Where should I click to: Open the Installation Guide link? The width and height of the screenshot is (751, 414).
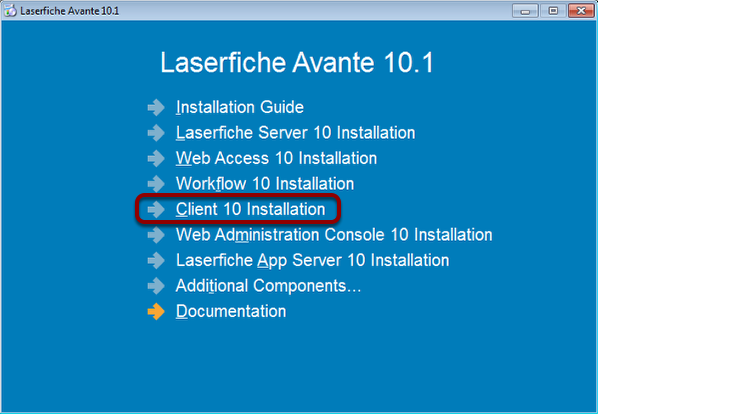click(x=239, y=107)
